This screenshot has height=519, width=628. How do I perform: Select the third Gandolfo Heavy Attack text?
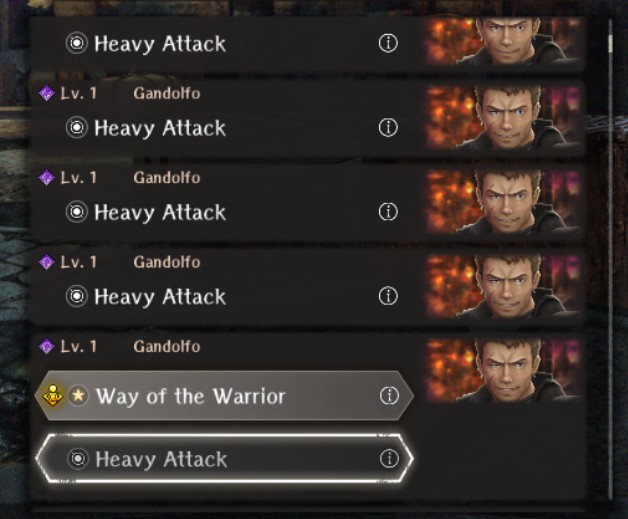160,212
